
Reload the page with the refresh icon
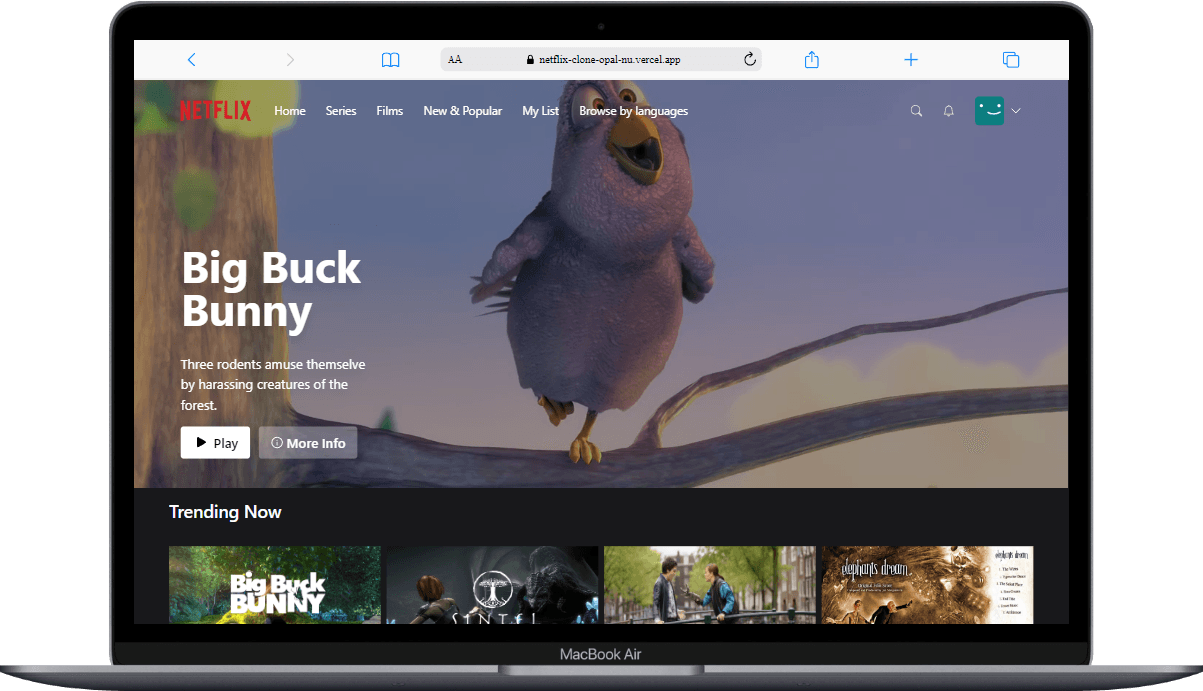pyautogui.click(x=750, y=60)
